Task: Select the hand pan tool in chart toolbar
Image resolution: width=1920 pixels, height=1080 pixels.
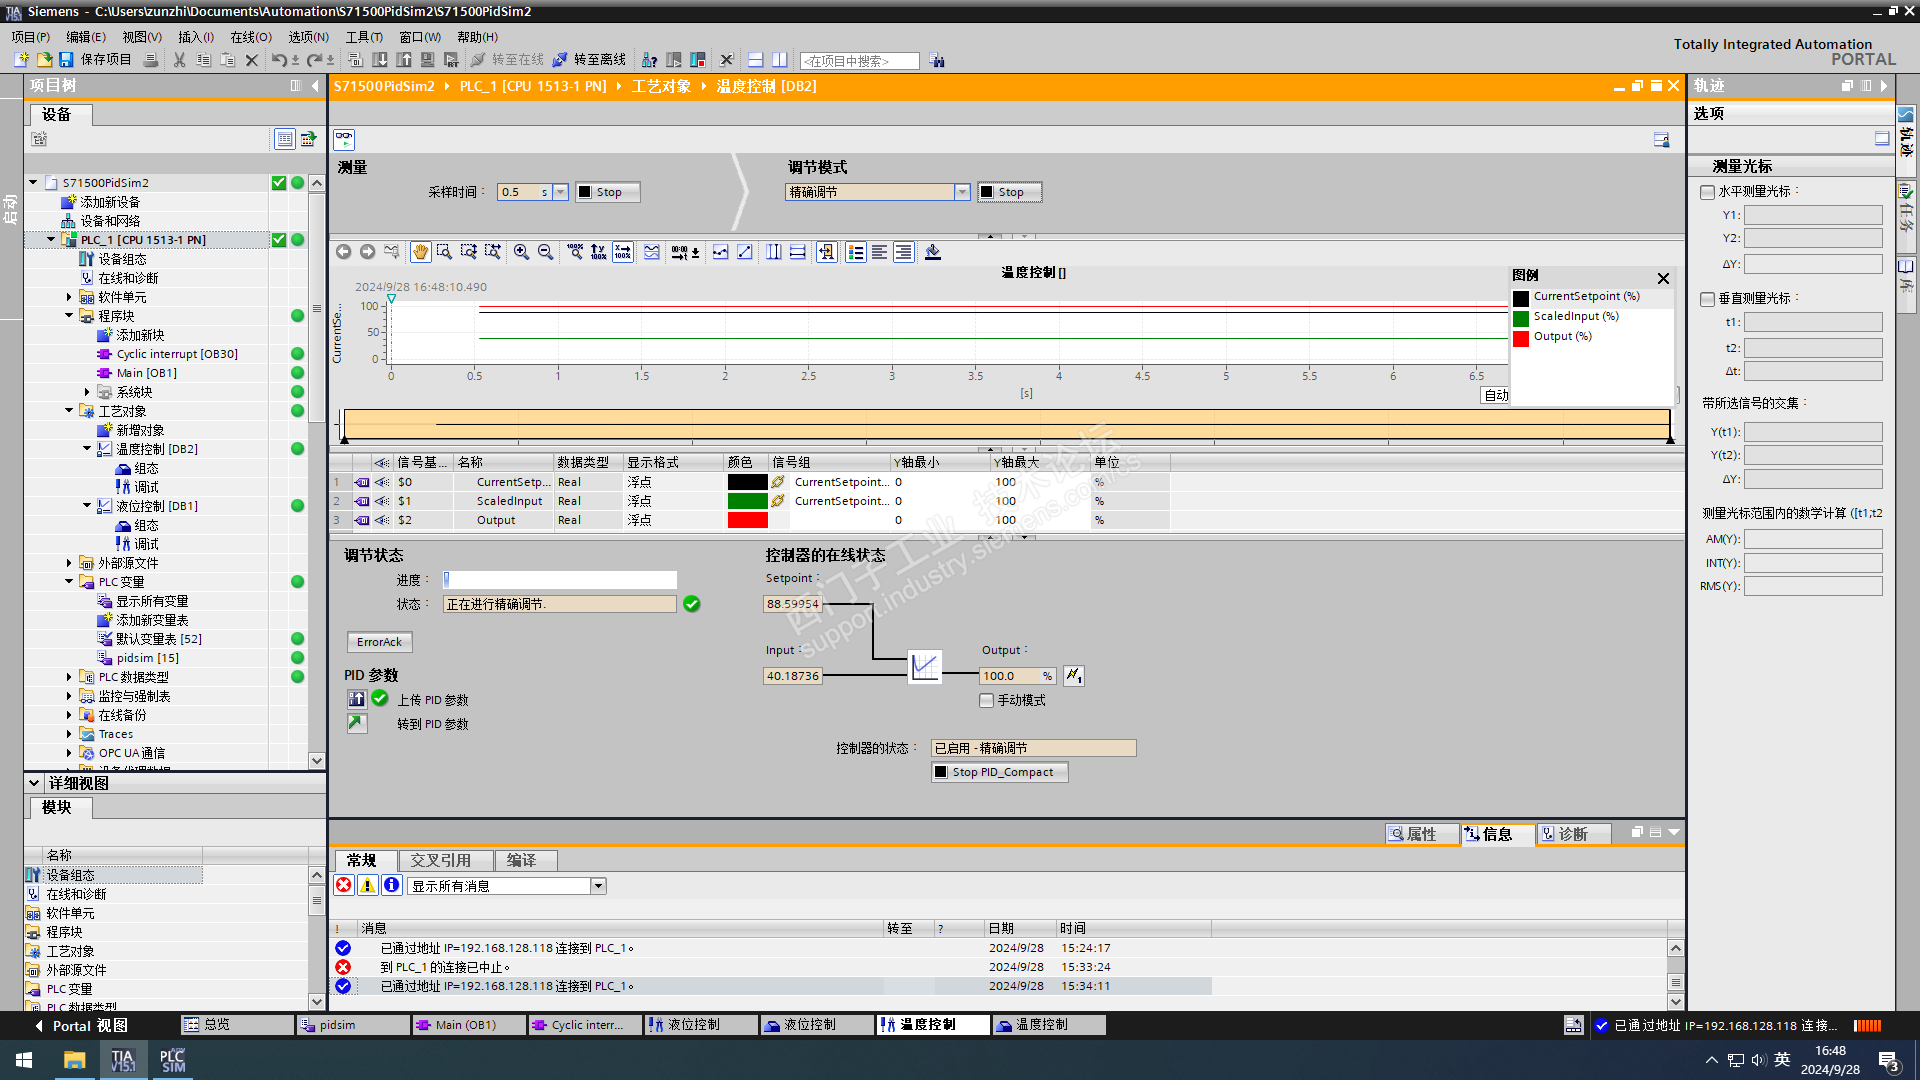Action: pos(420,252)
